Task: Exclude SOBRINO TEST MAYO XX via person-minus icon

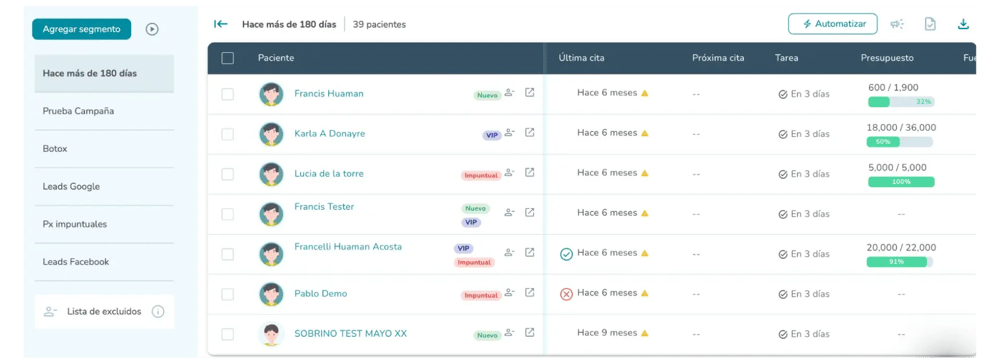Action: 509,332
